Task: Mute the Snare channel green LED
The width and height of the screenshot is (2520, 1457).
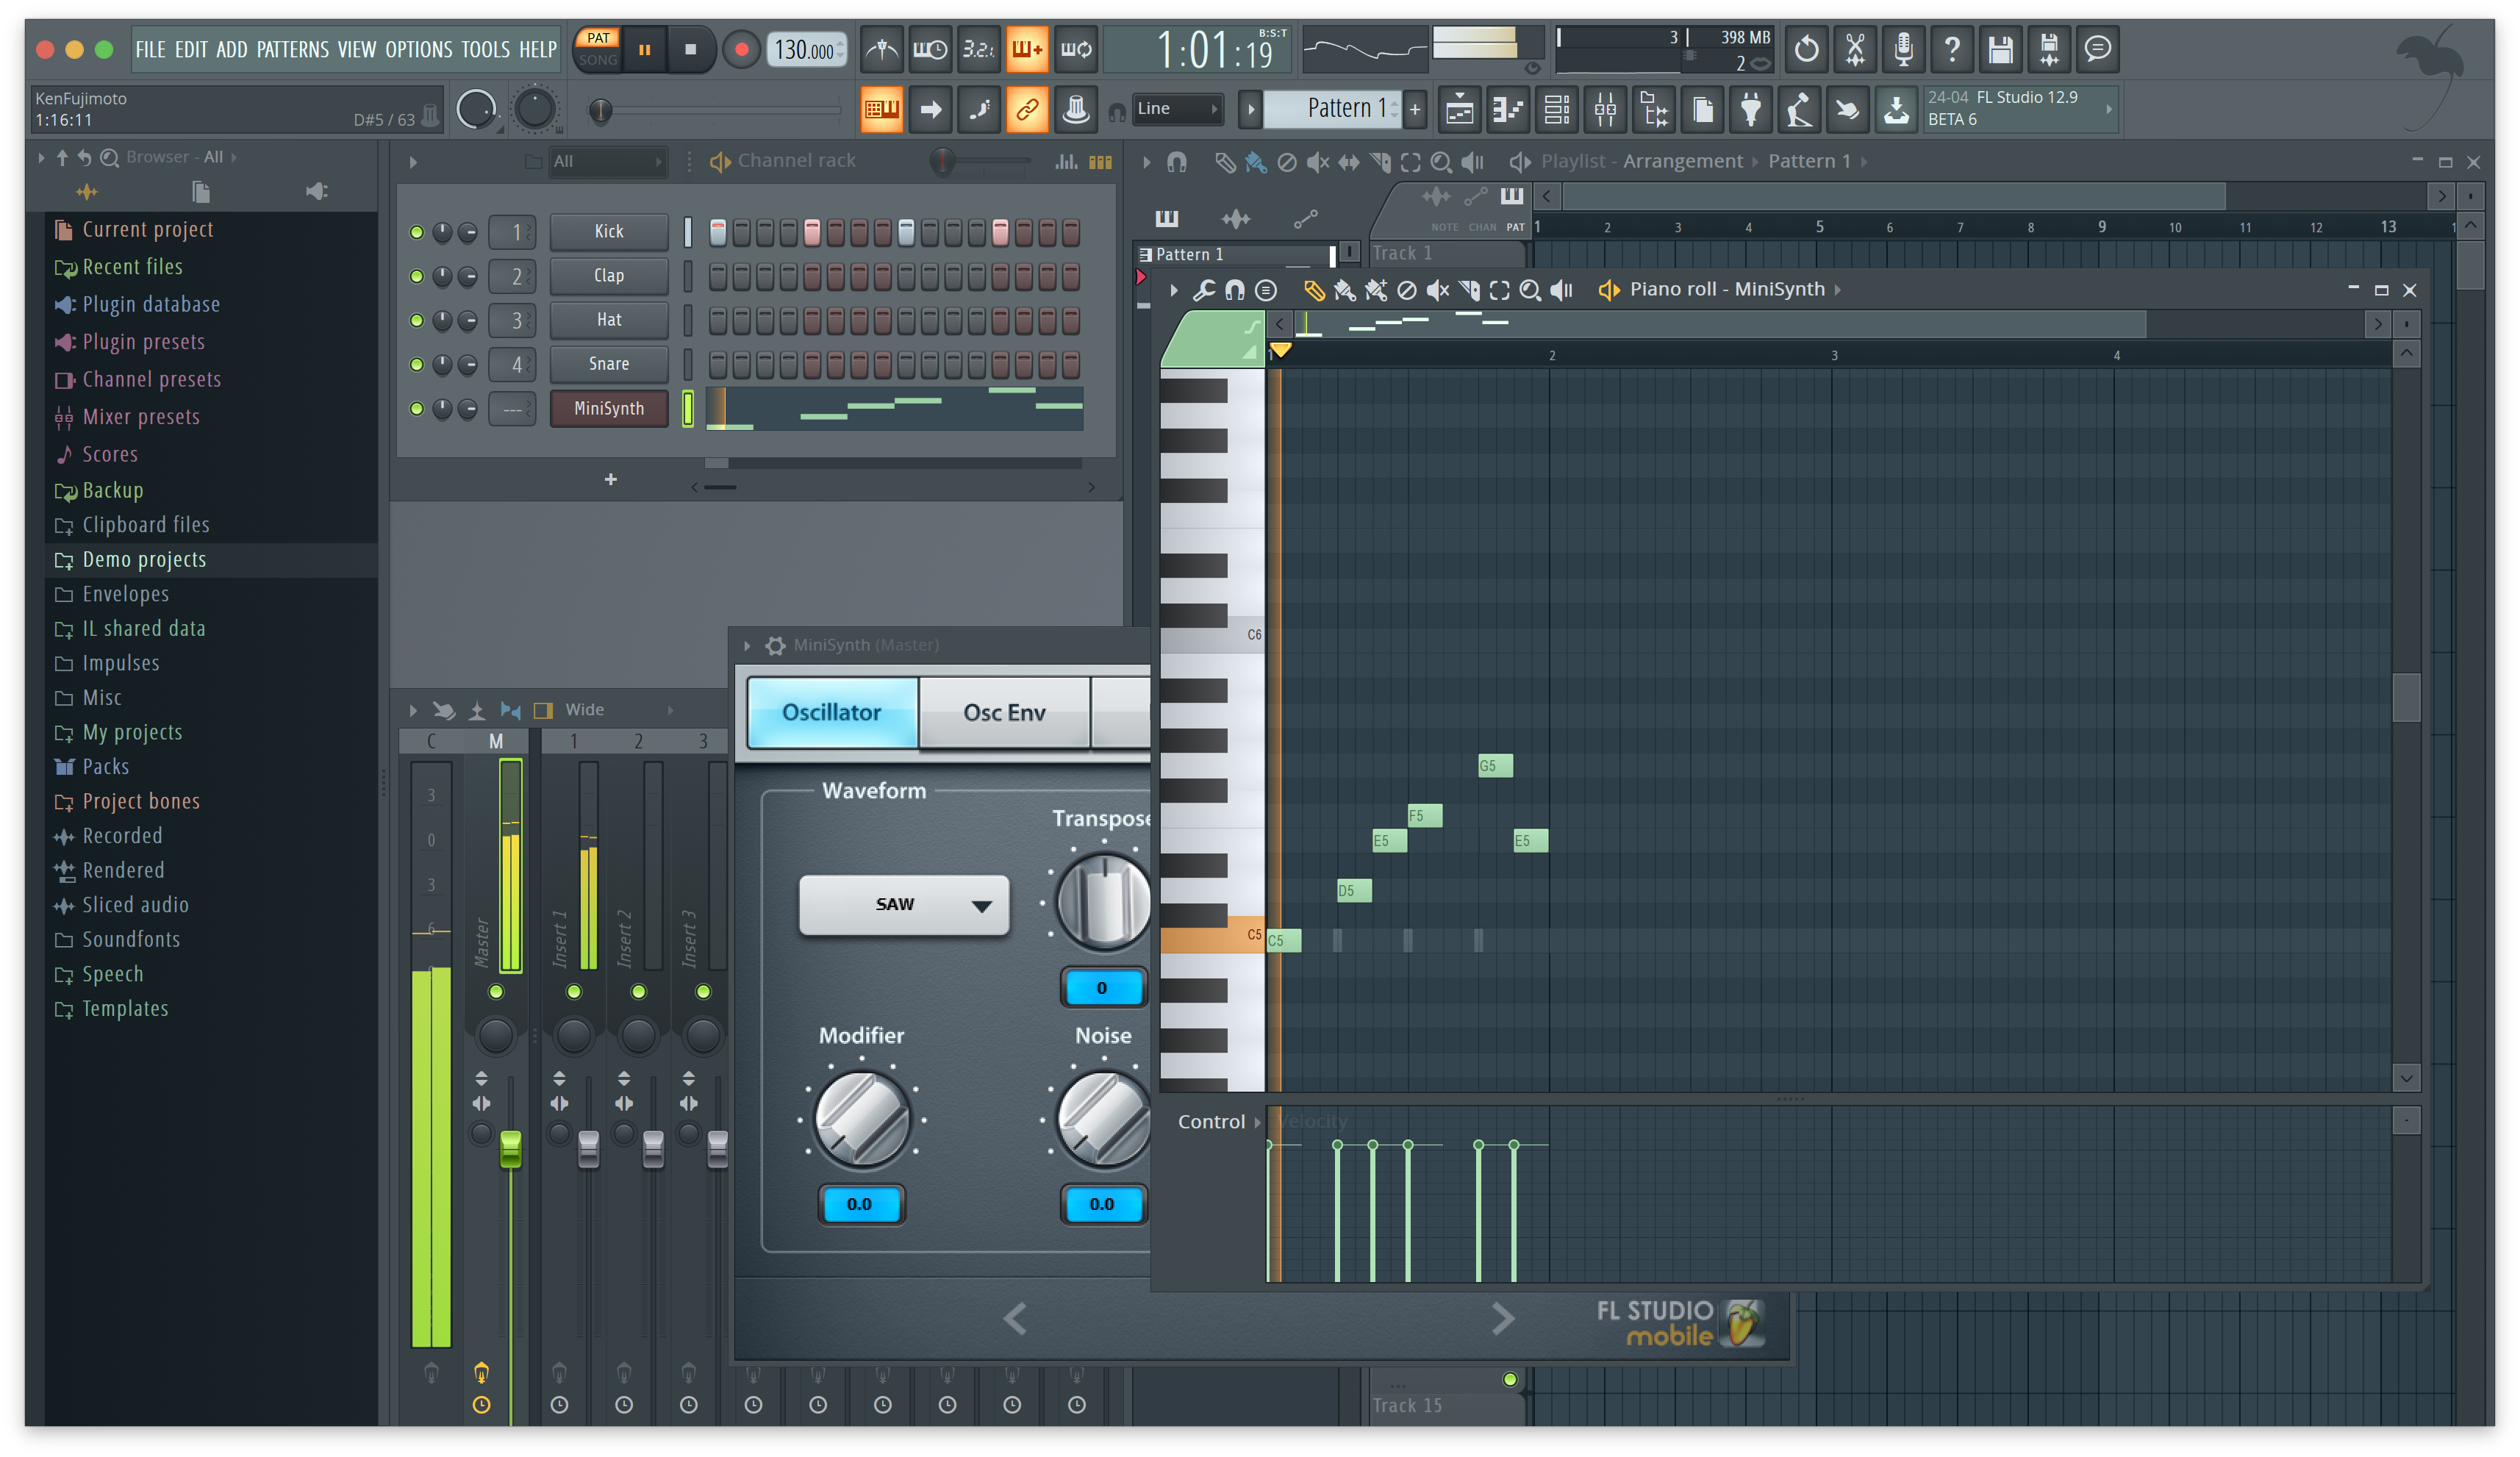Action: point(416,364)
